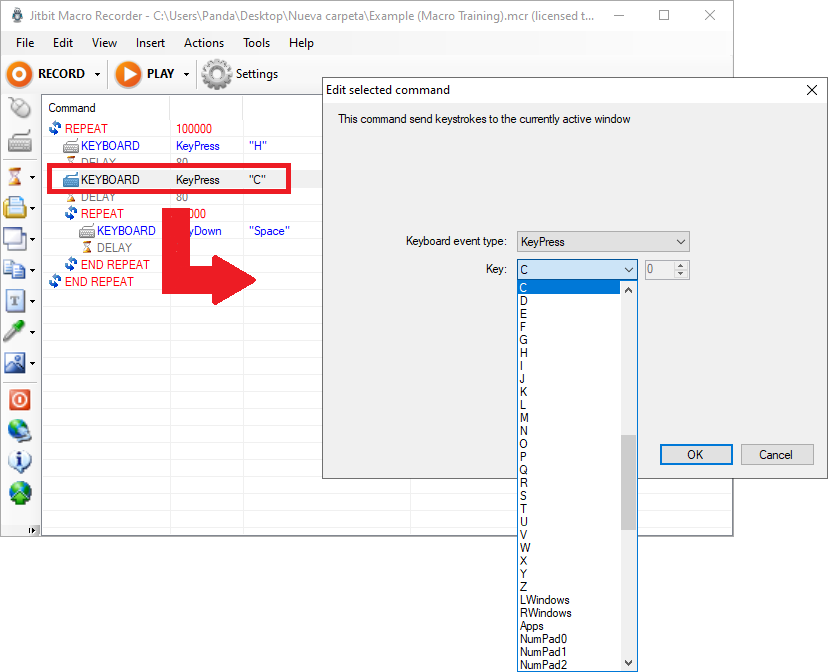Choose M in key list

(569, 418)
